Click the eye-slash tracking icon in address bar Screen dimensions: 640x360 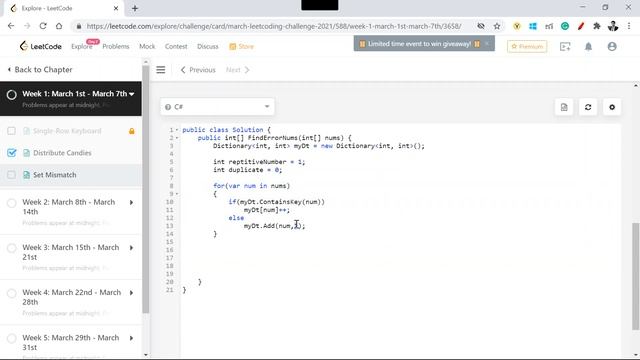(x=481, y=26)
